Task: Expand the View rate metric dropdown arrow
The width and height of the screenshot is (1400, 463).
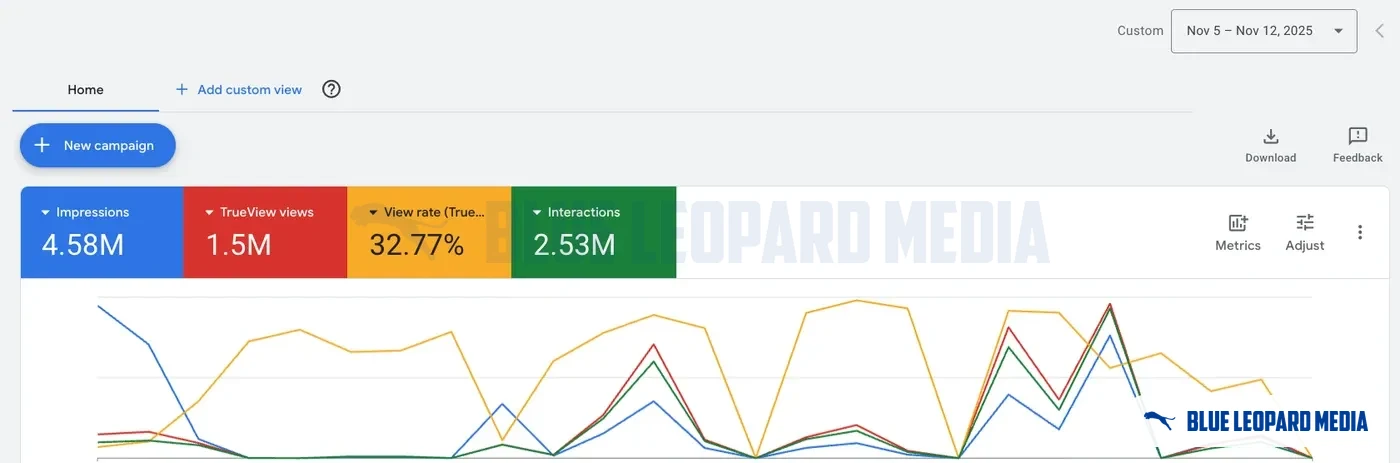Action: tap(374, 212)
